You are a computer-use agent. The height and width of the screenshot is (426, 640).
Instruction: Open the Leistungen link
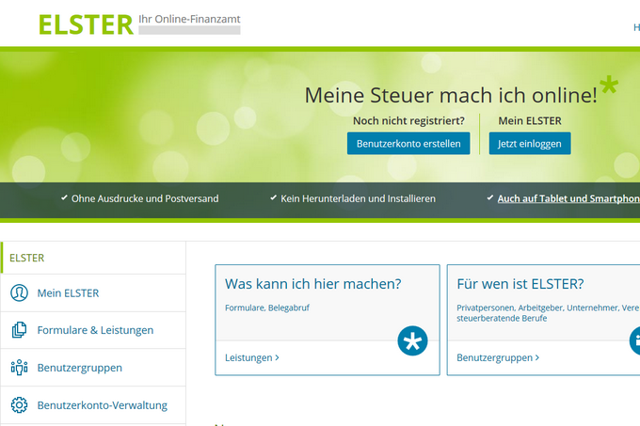coord(252,357)
